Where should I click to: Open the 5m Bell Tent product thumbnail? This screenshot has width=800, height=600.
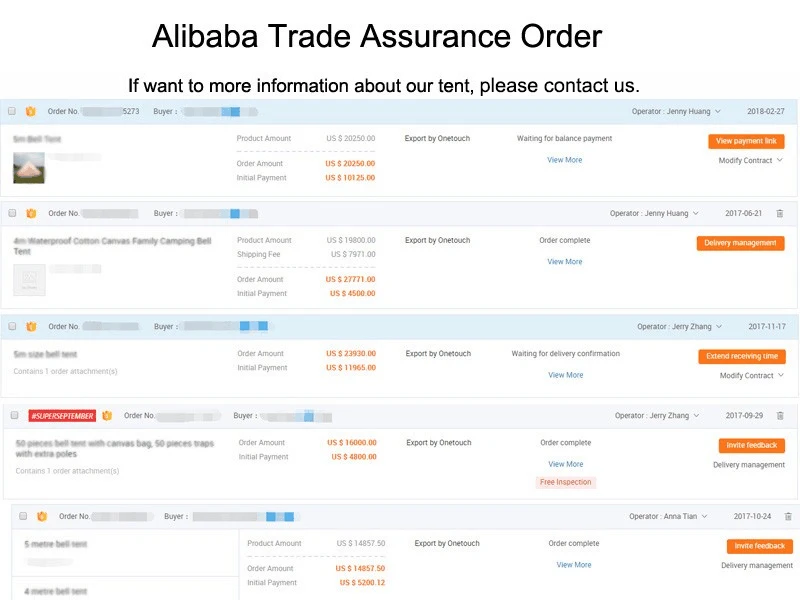[29, 167]
